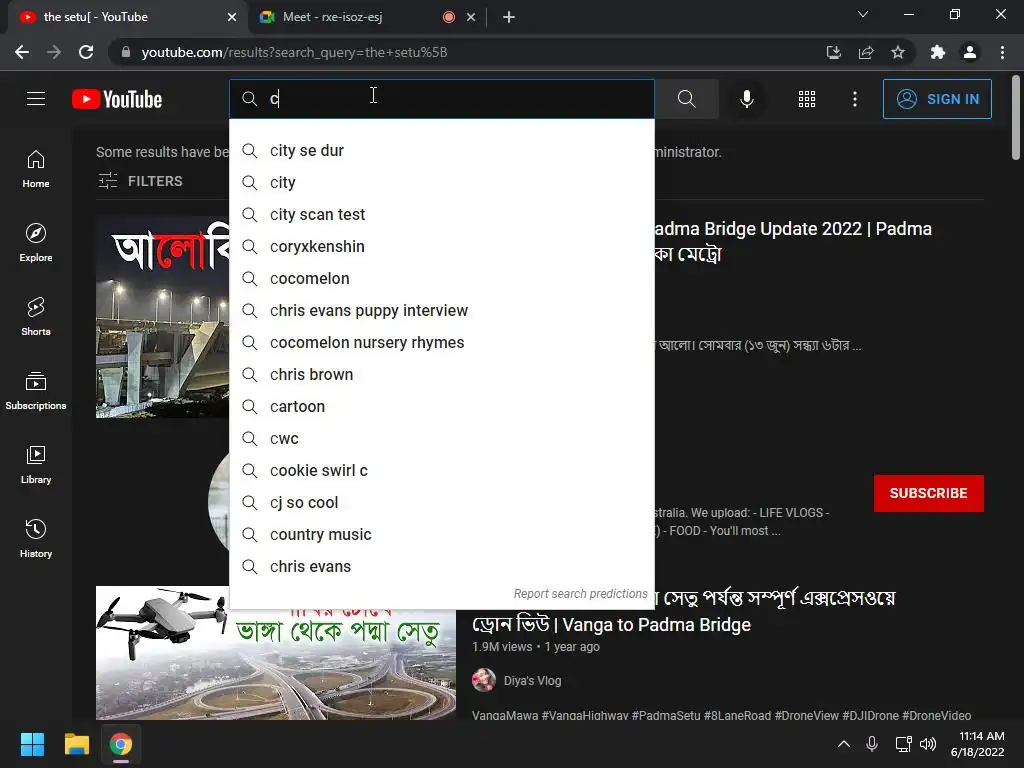Open YouTube settings three-dot menu
This screenshot has width=1024, height=768.
(x=854, y=99)
